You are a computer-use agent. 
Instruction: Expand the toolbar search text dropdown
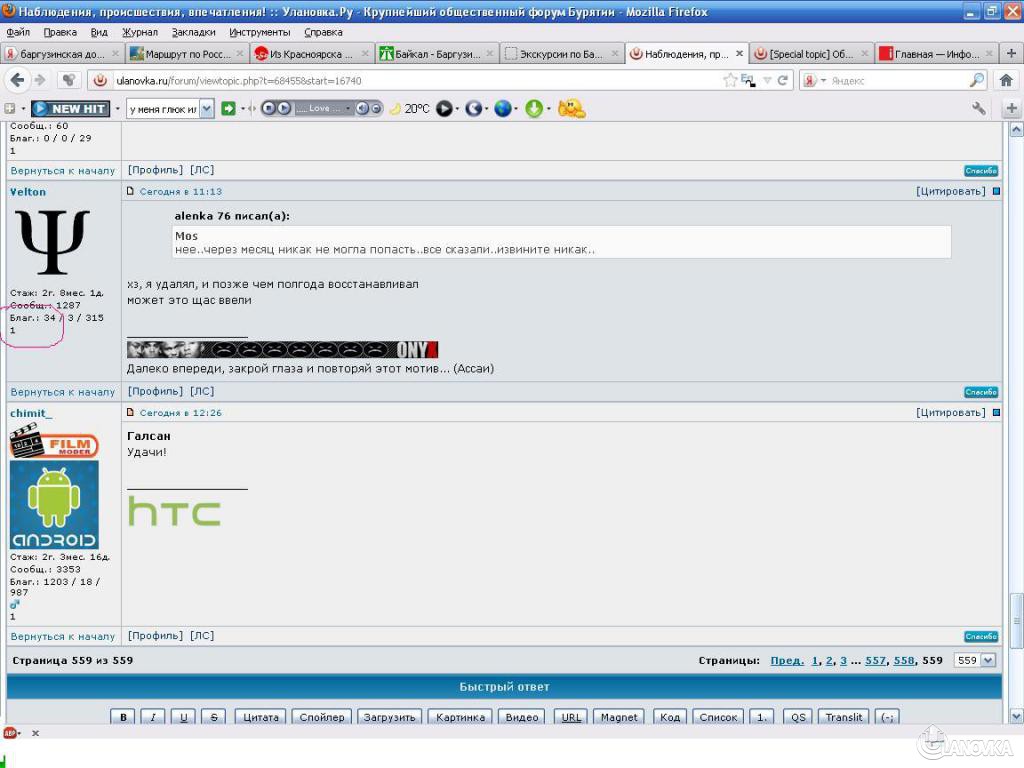pos(207,108)
